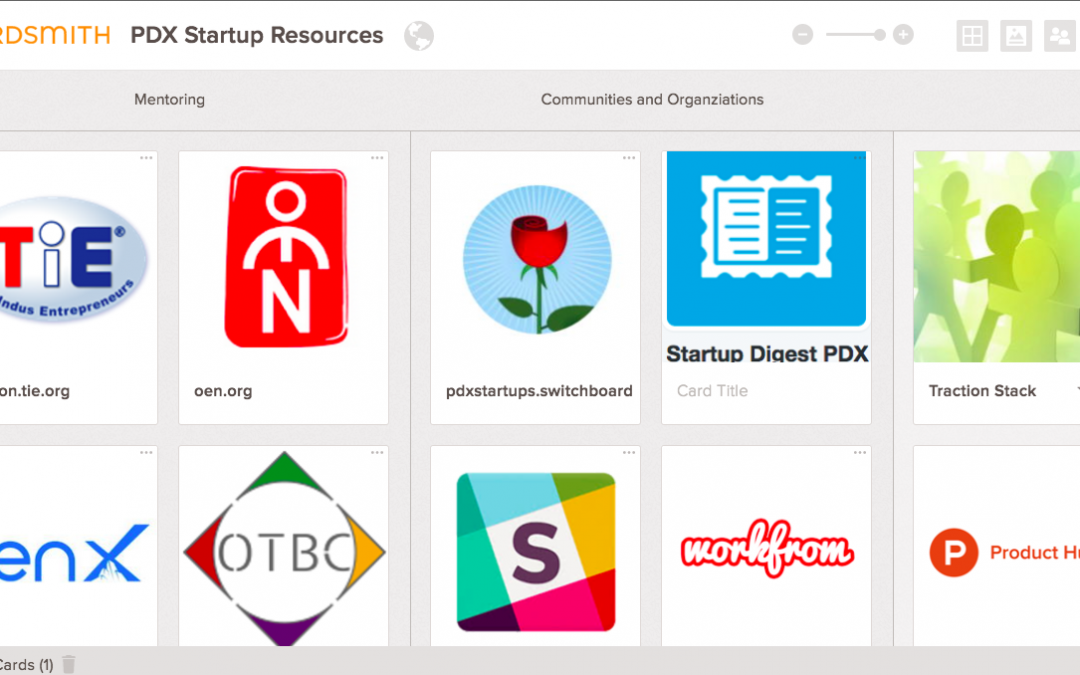Select Communities and Organziations column header
Screen dimensions: 1080x675
tap(652, 100)
